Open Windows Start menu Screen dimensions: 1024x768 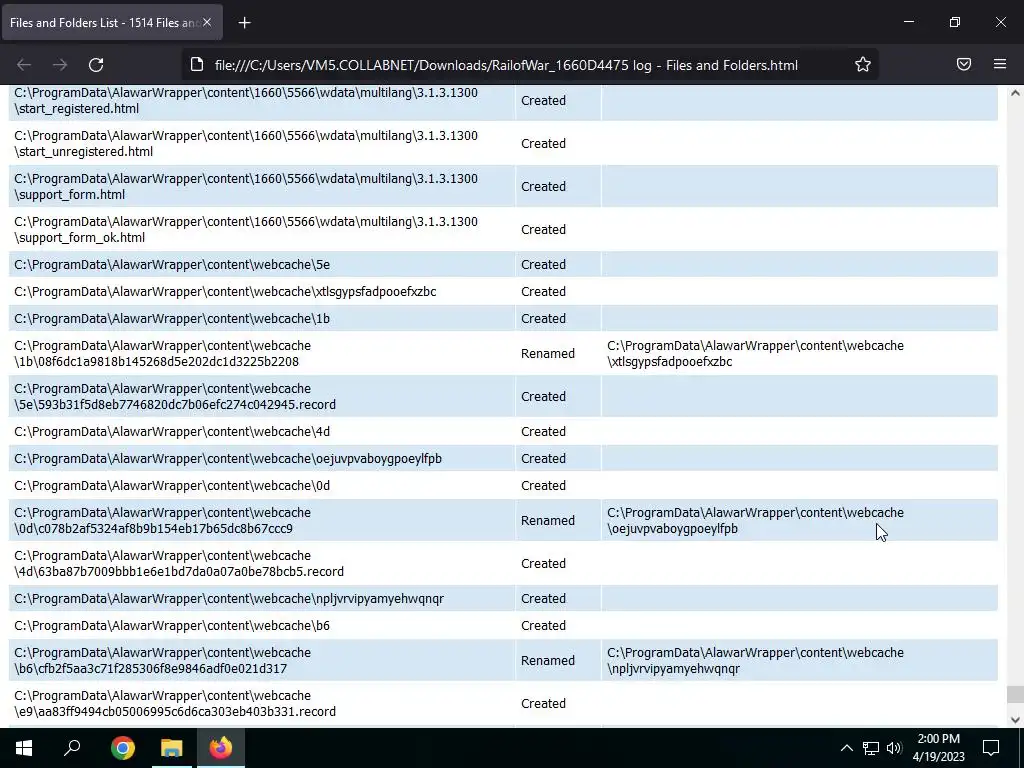tap(24, 748)
